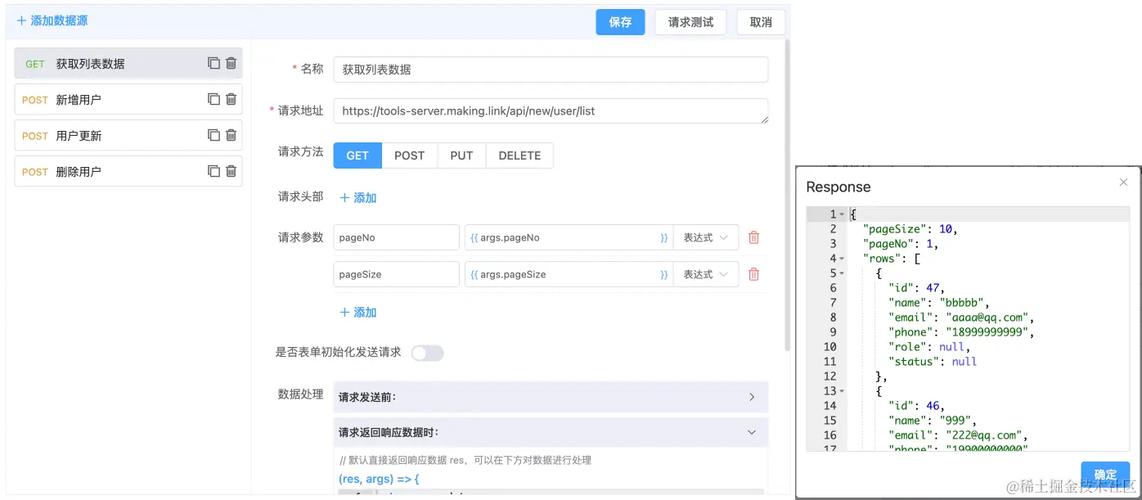Select 用户更新 in data source list
The image size is (1142, 500).
click(128, 135)
